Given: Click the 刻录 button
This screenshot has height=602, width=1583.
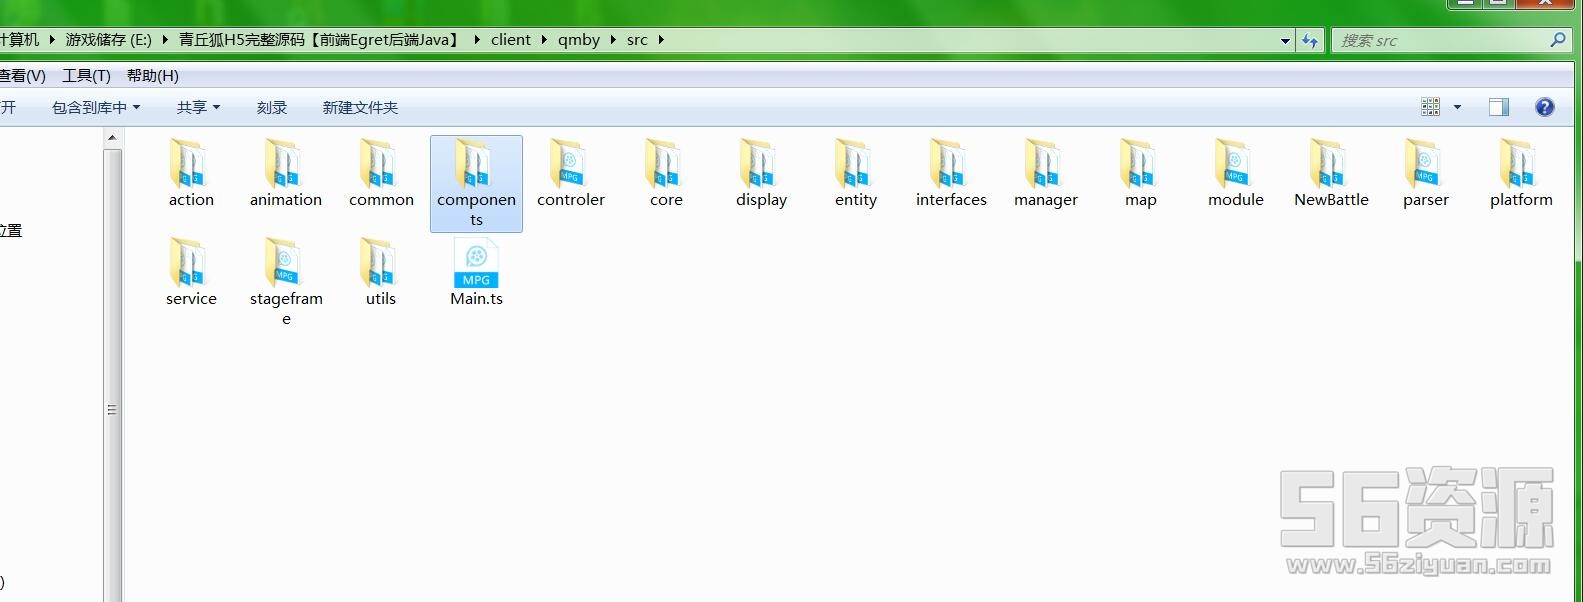Looking at the screenshot, I should [271, 107].
